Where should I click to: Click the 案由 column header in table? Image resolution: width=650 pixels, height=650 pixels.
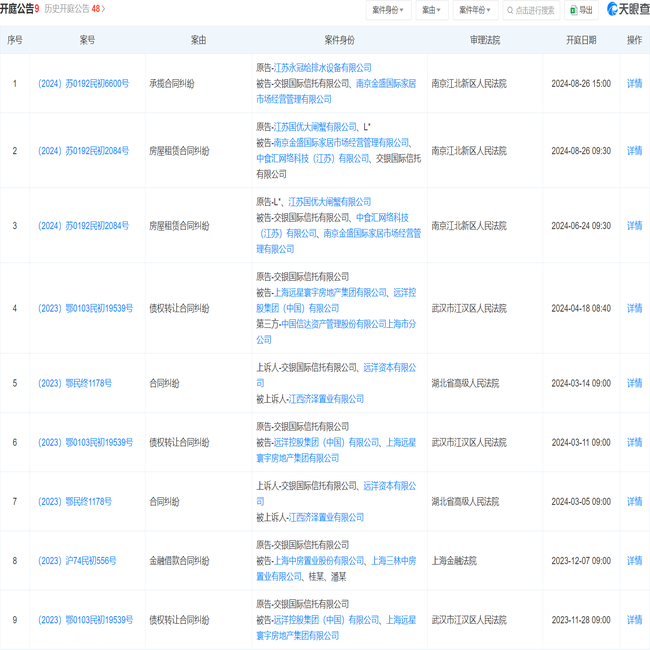point(198,40)
